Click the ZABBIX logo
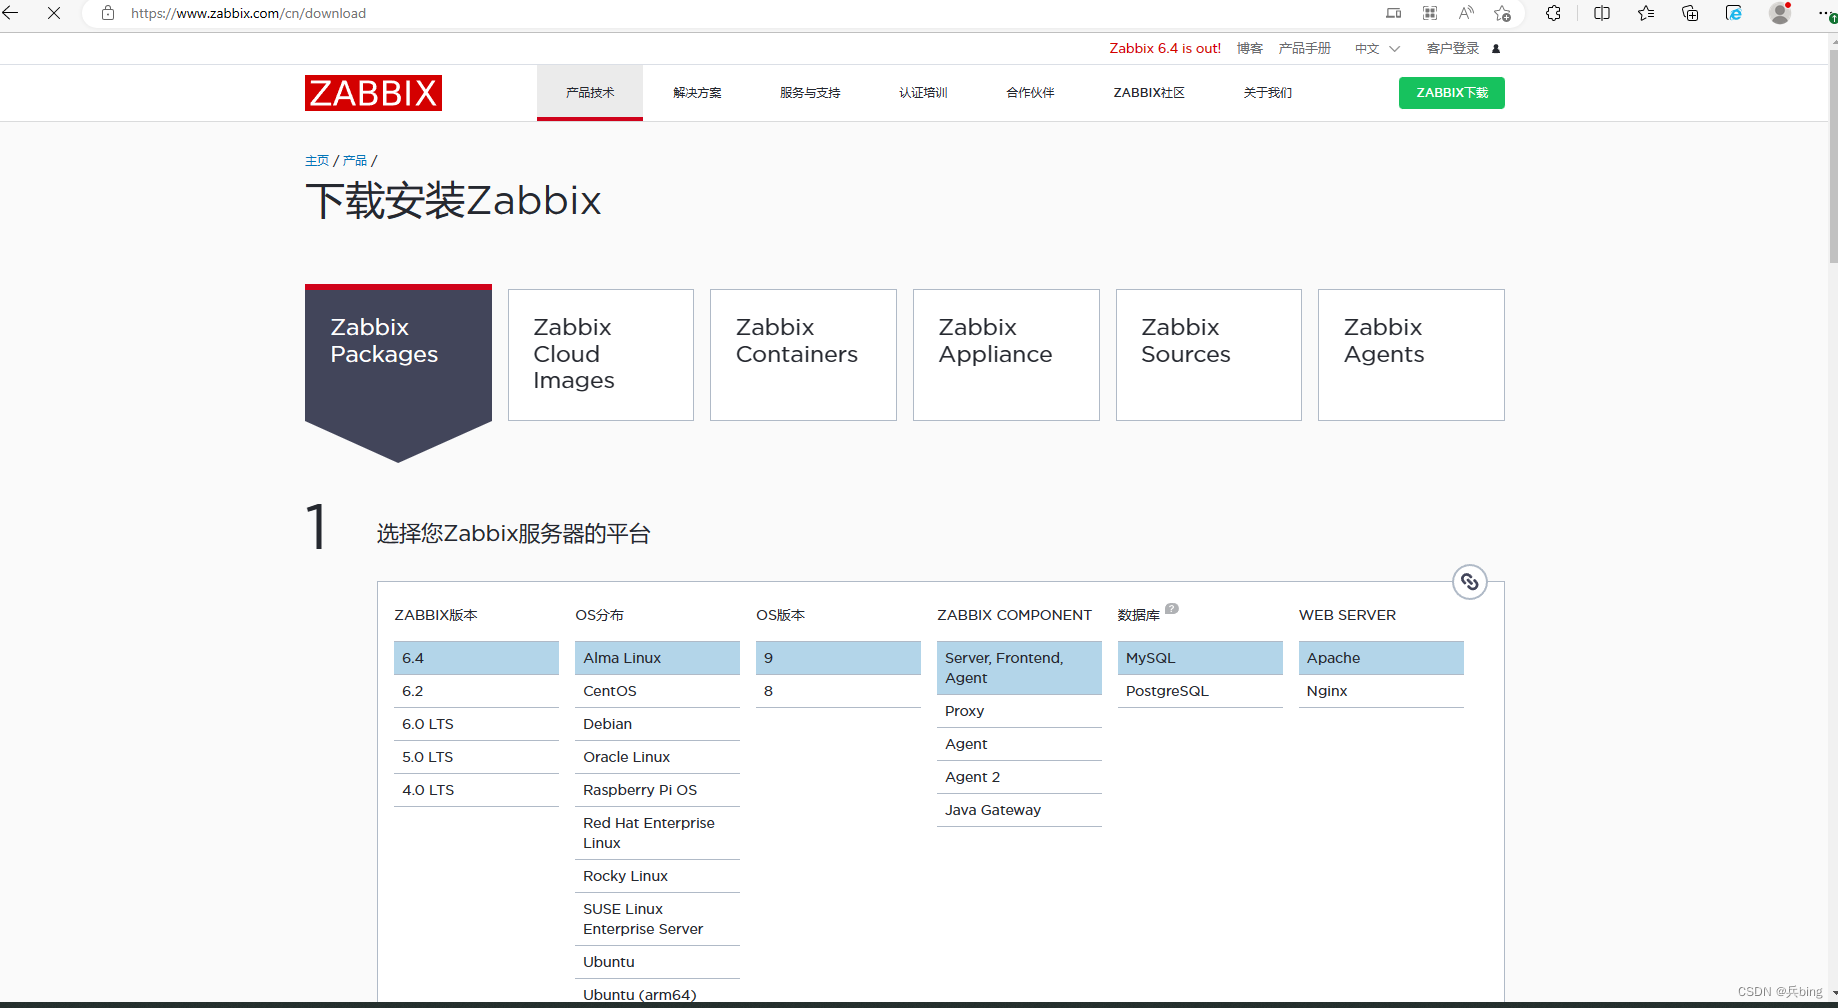 tap(373, 93)
